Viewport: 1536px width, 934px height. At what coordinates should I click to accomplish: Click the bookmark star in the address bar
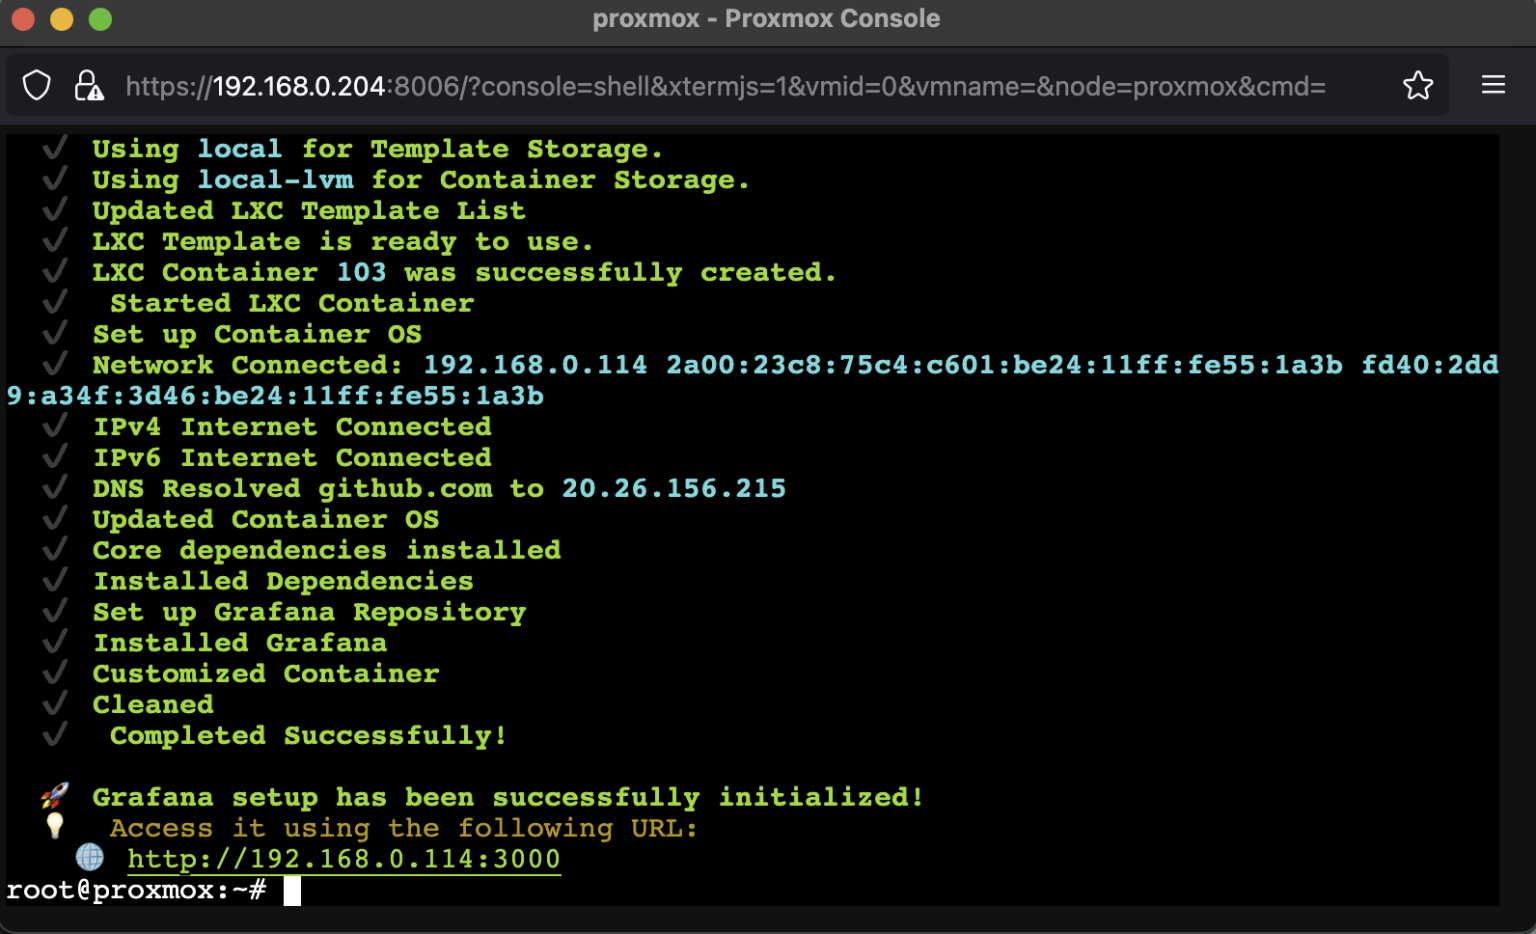[x=1418, y=86]
